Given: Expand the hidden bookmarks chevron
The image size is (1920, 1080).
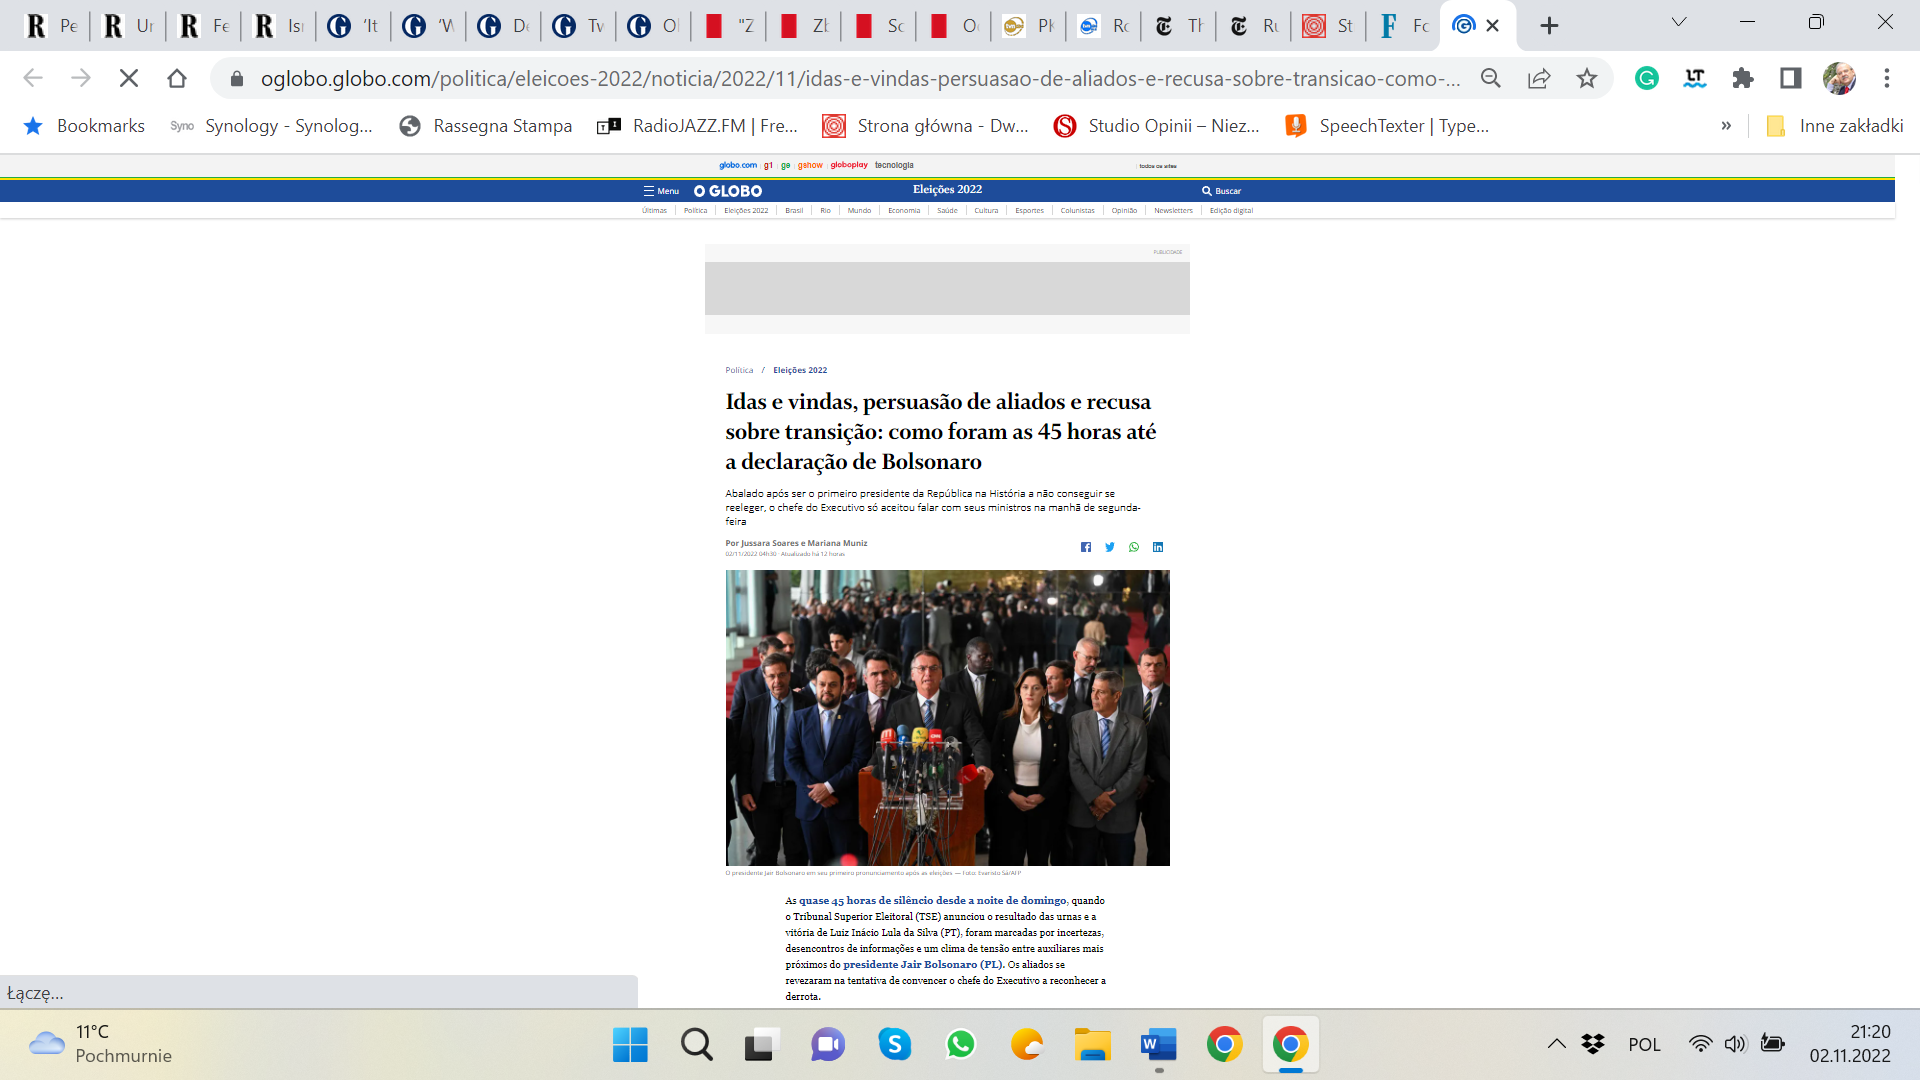Looking at the screenshot, I should point(1726,126).
